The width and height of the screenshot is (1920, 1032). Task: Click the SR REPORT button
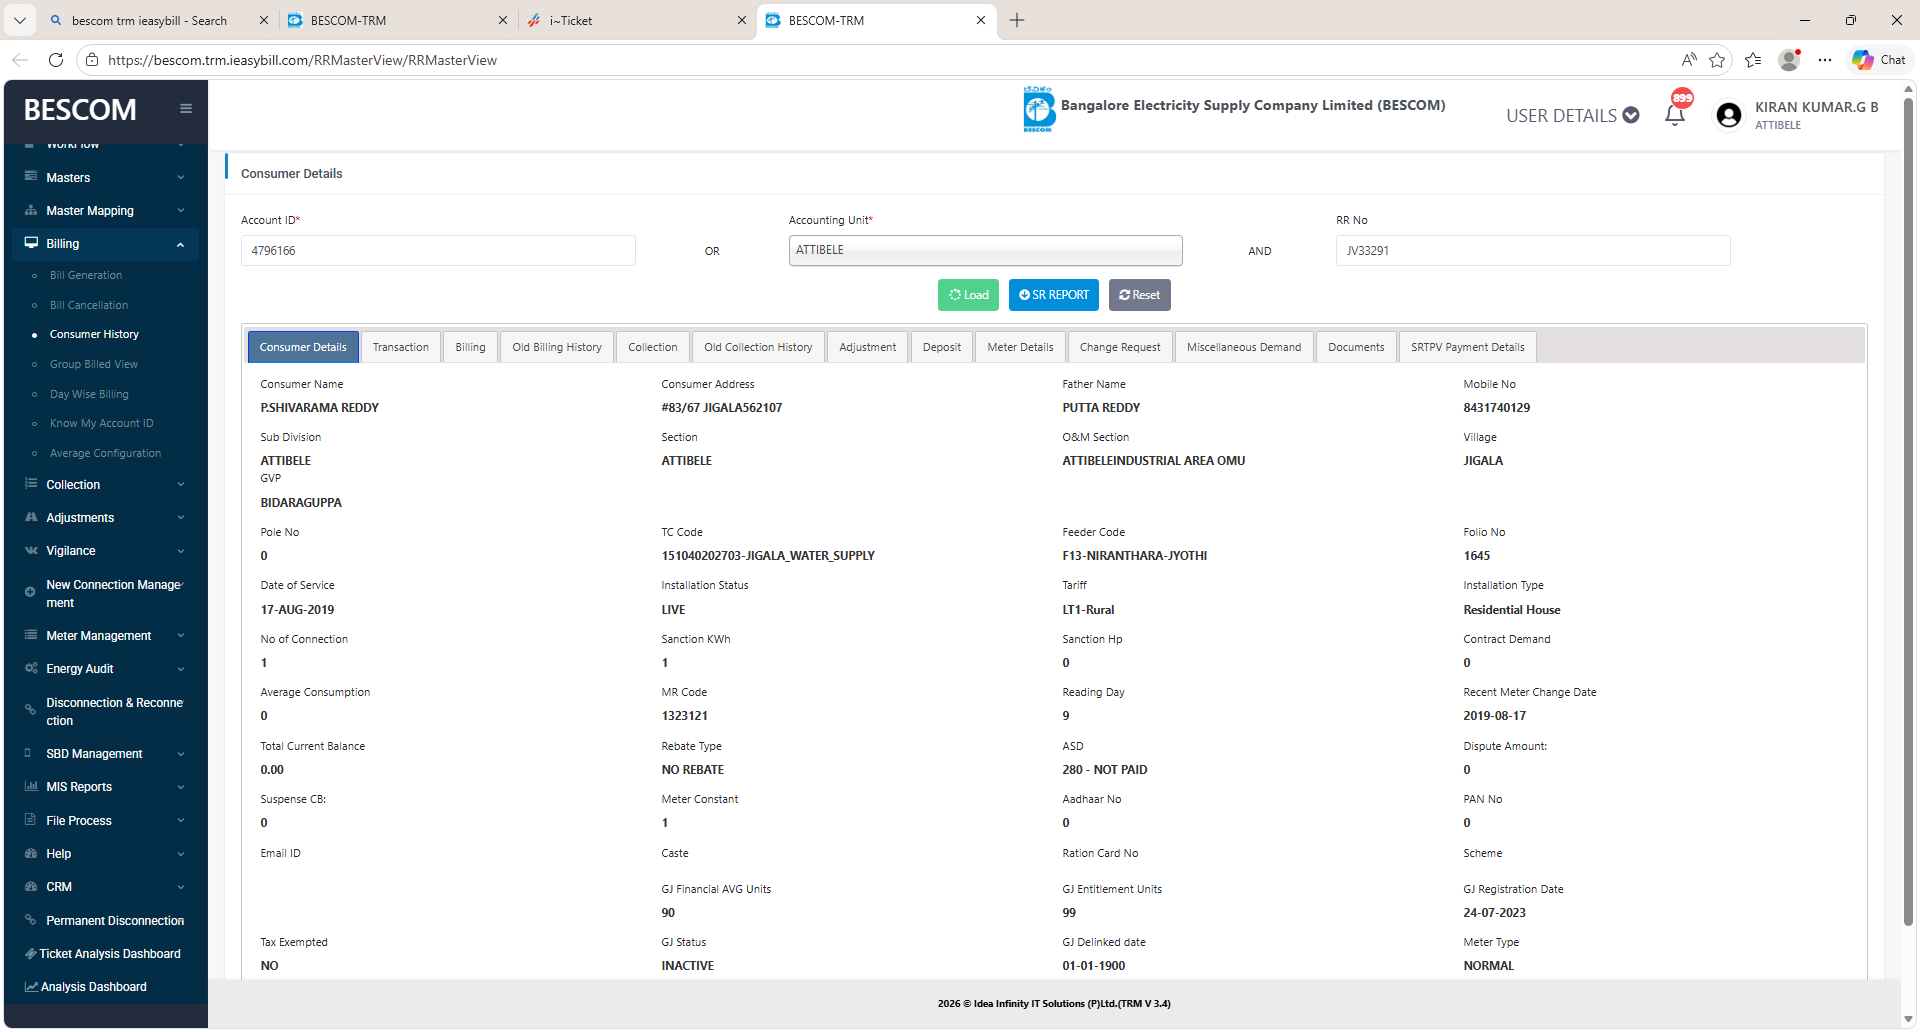pos(1054,295)
